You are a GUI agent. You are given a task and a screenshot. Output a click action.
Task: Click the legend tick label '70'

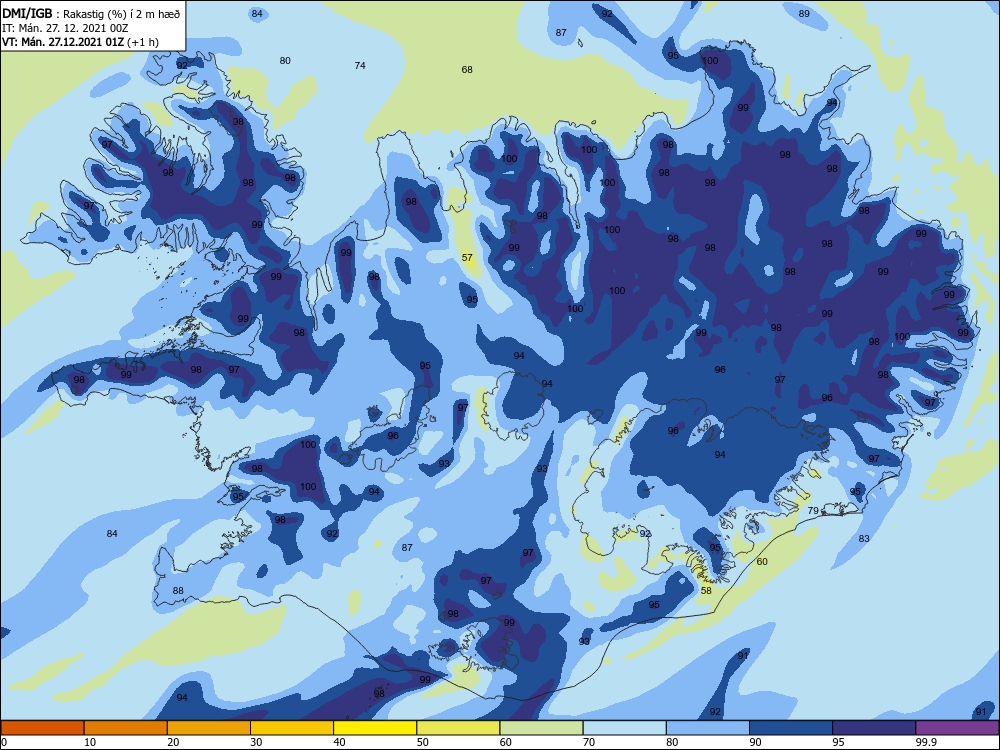tap(589, 742)
